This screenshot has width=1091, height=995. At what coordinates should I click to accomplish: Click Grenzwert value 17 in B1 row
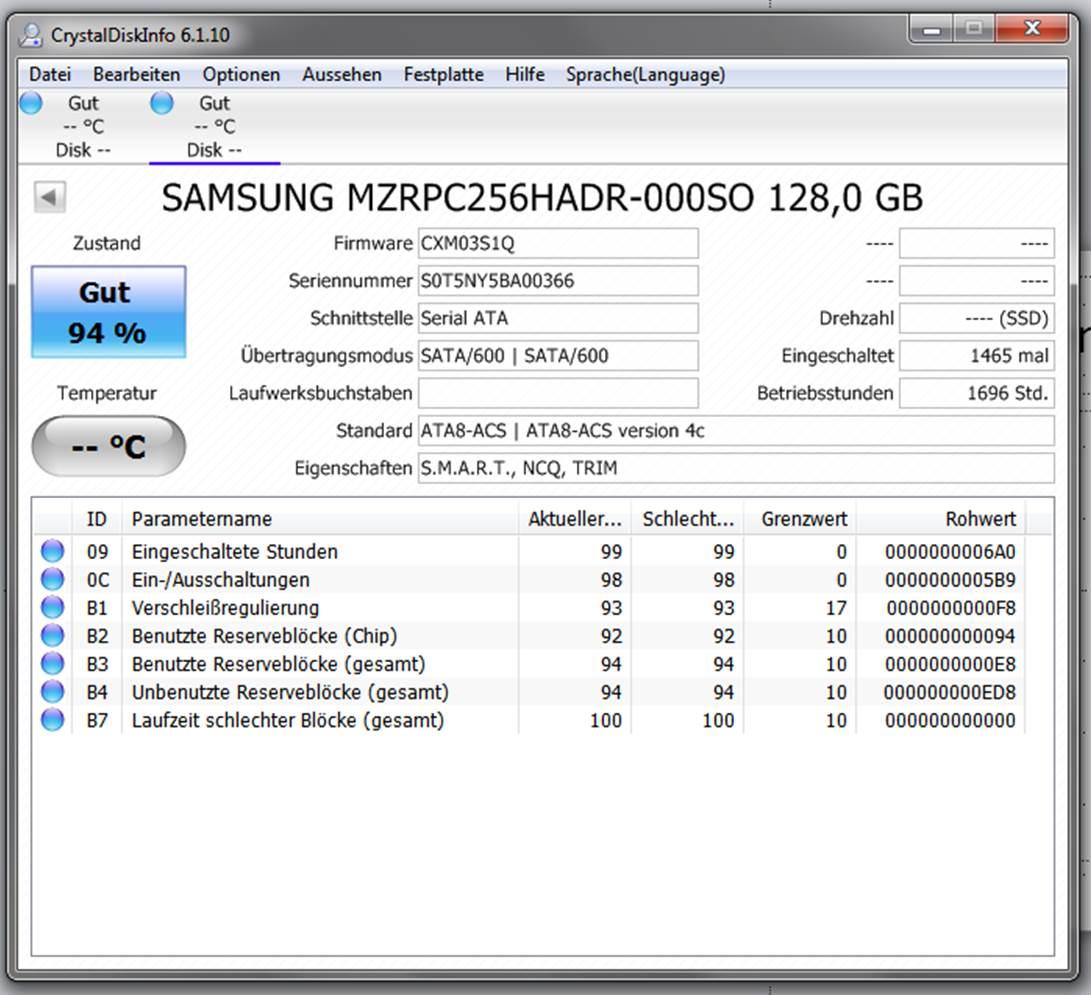pos(836,608)
